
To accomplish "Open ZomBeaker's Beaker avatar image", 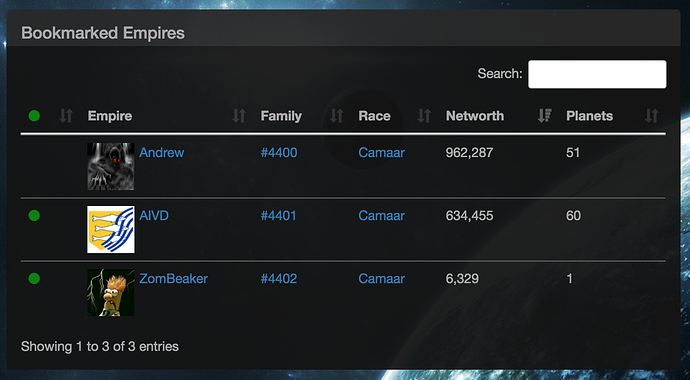I will (x=111, y=292).
